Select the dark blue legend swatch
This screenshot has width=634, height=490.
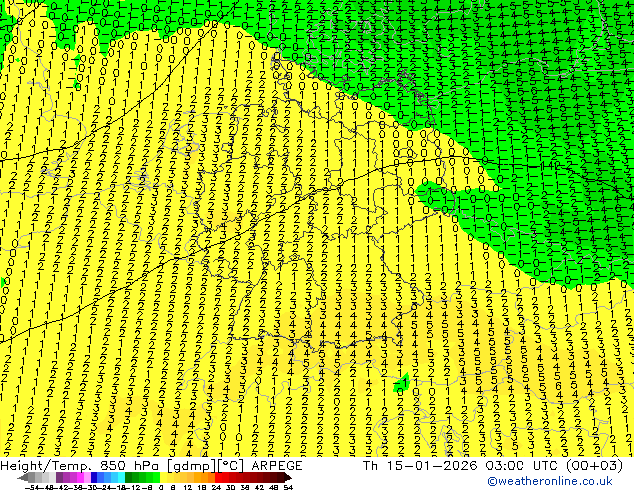94,478
